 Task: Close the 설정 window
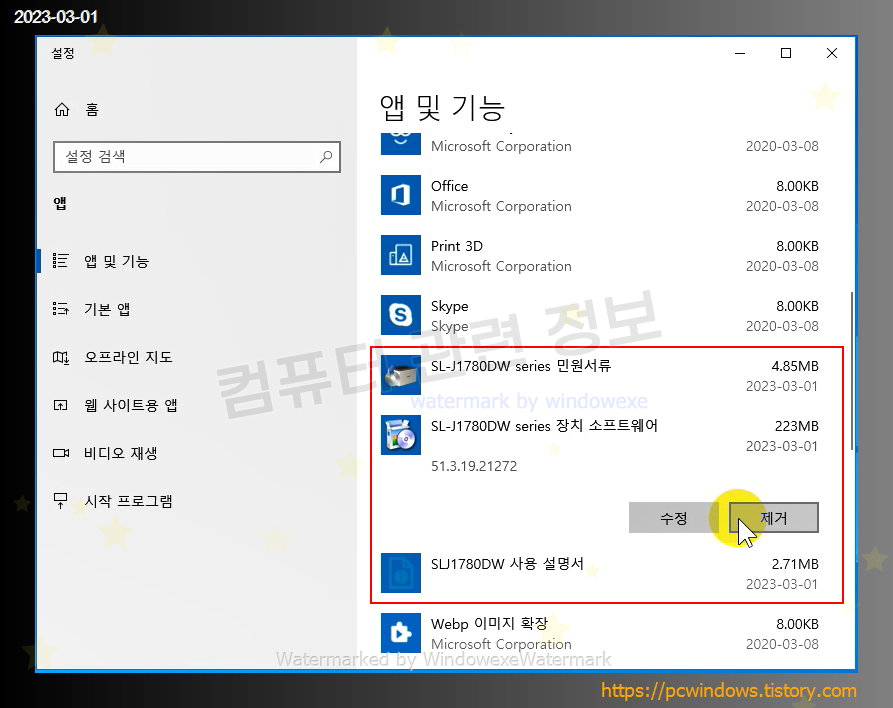pos(831,53)
